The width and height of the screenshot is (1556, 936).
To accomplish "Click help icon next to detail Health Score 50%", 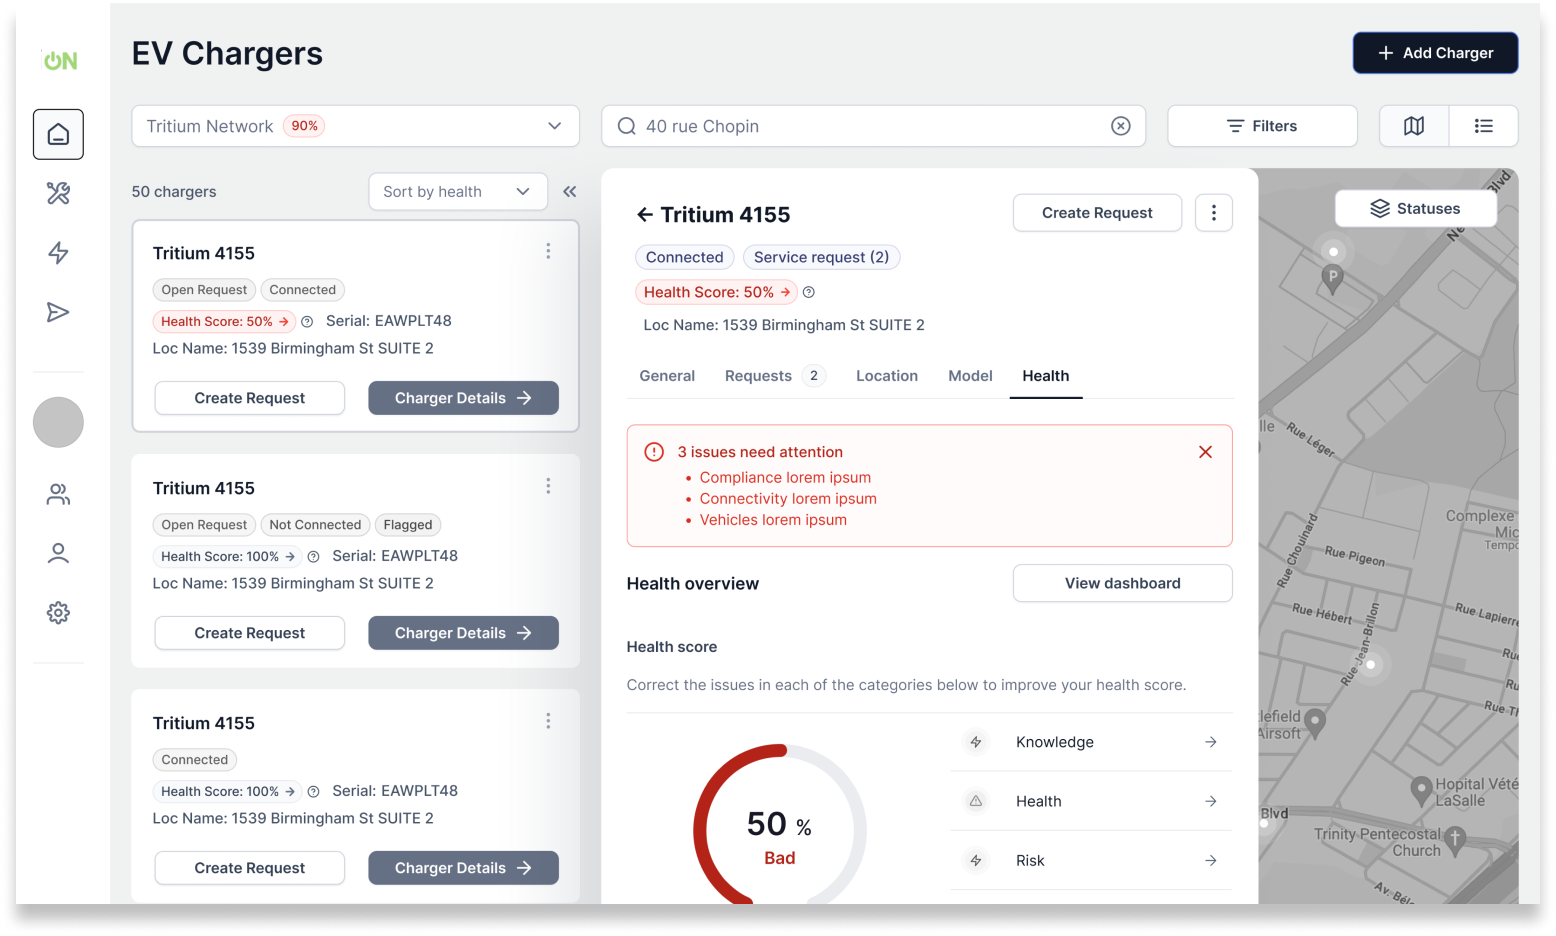I will point(809,292).
